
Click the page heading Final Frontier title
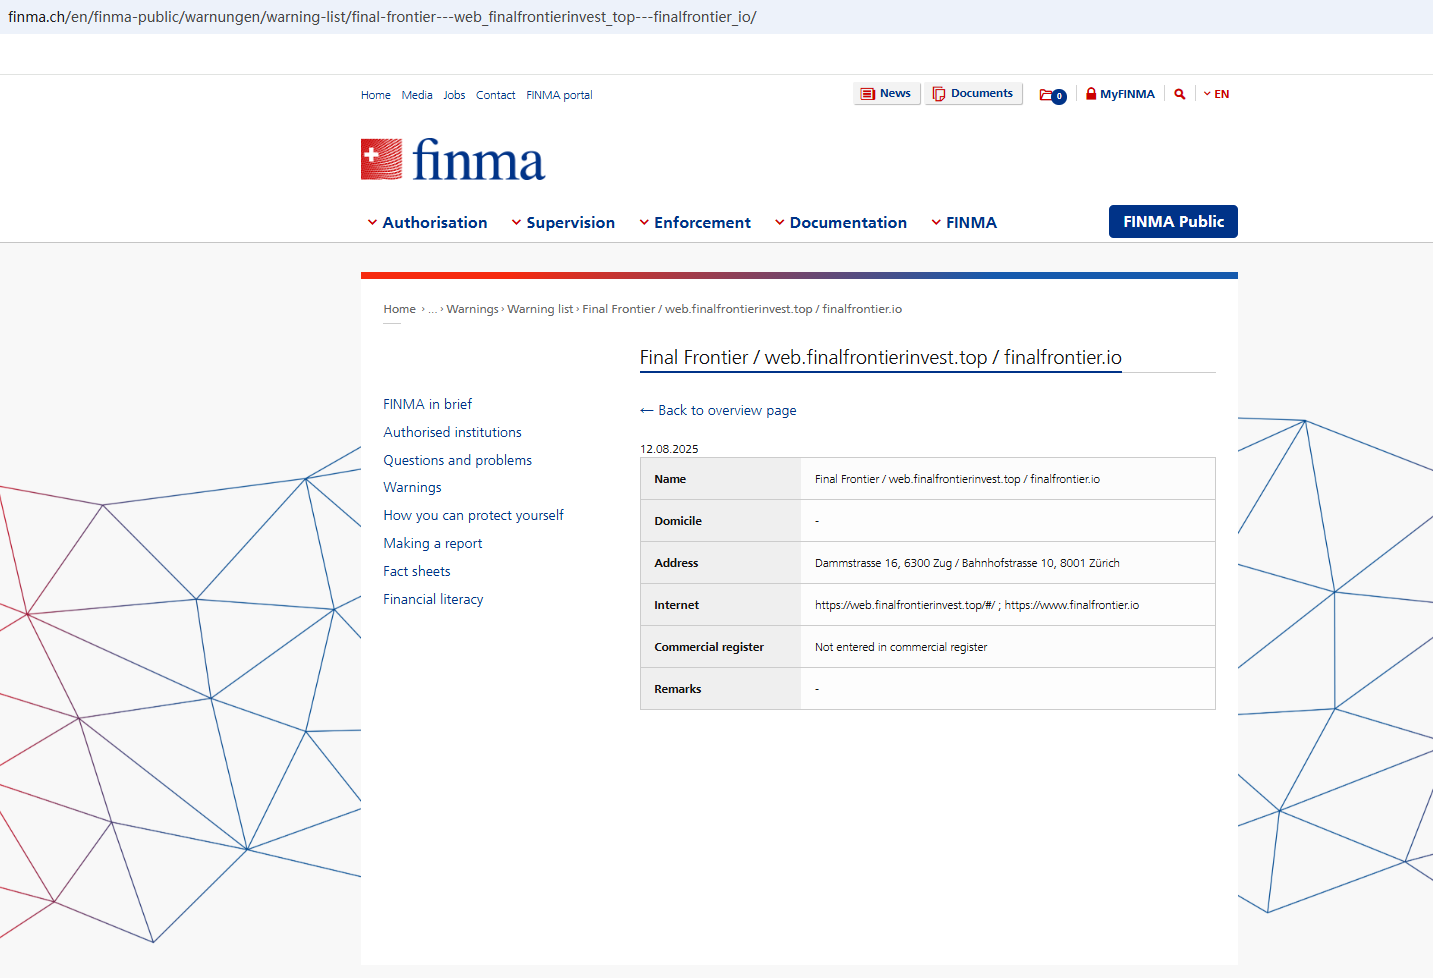880,357
